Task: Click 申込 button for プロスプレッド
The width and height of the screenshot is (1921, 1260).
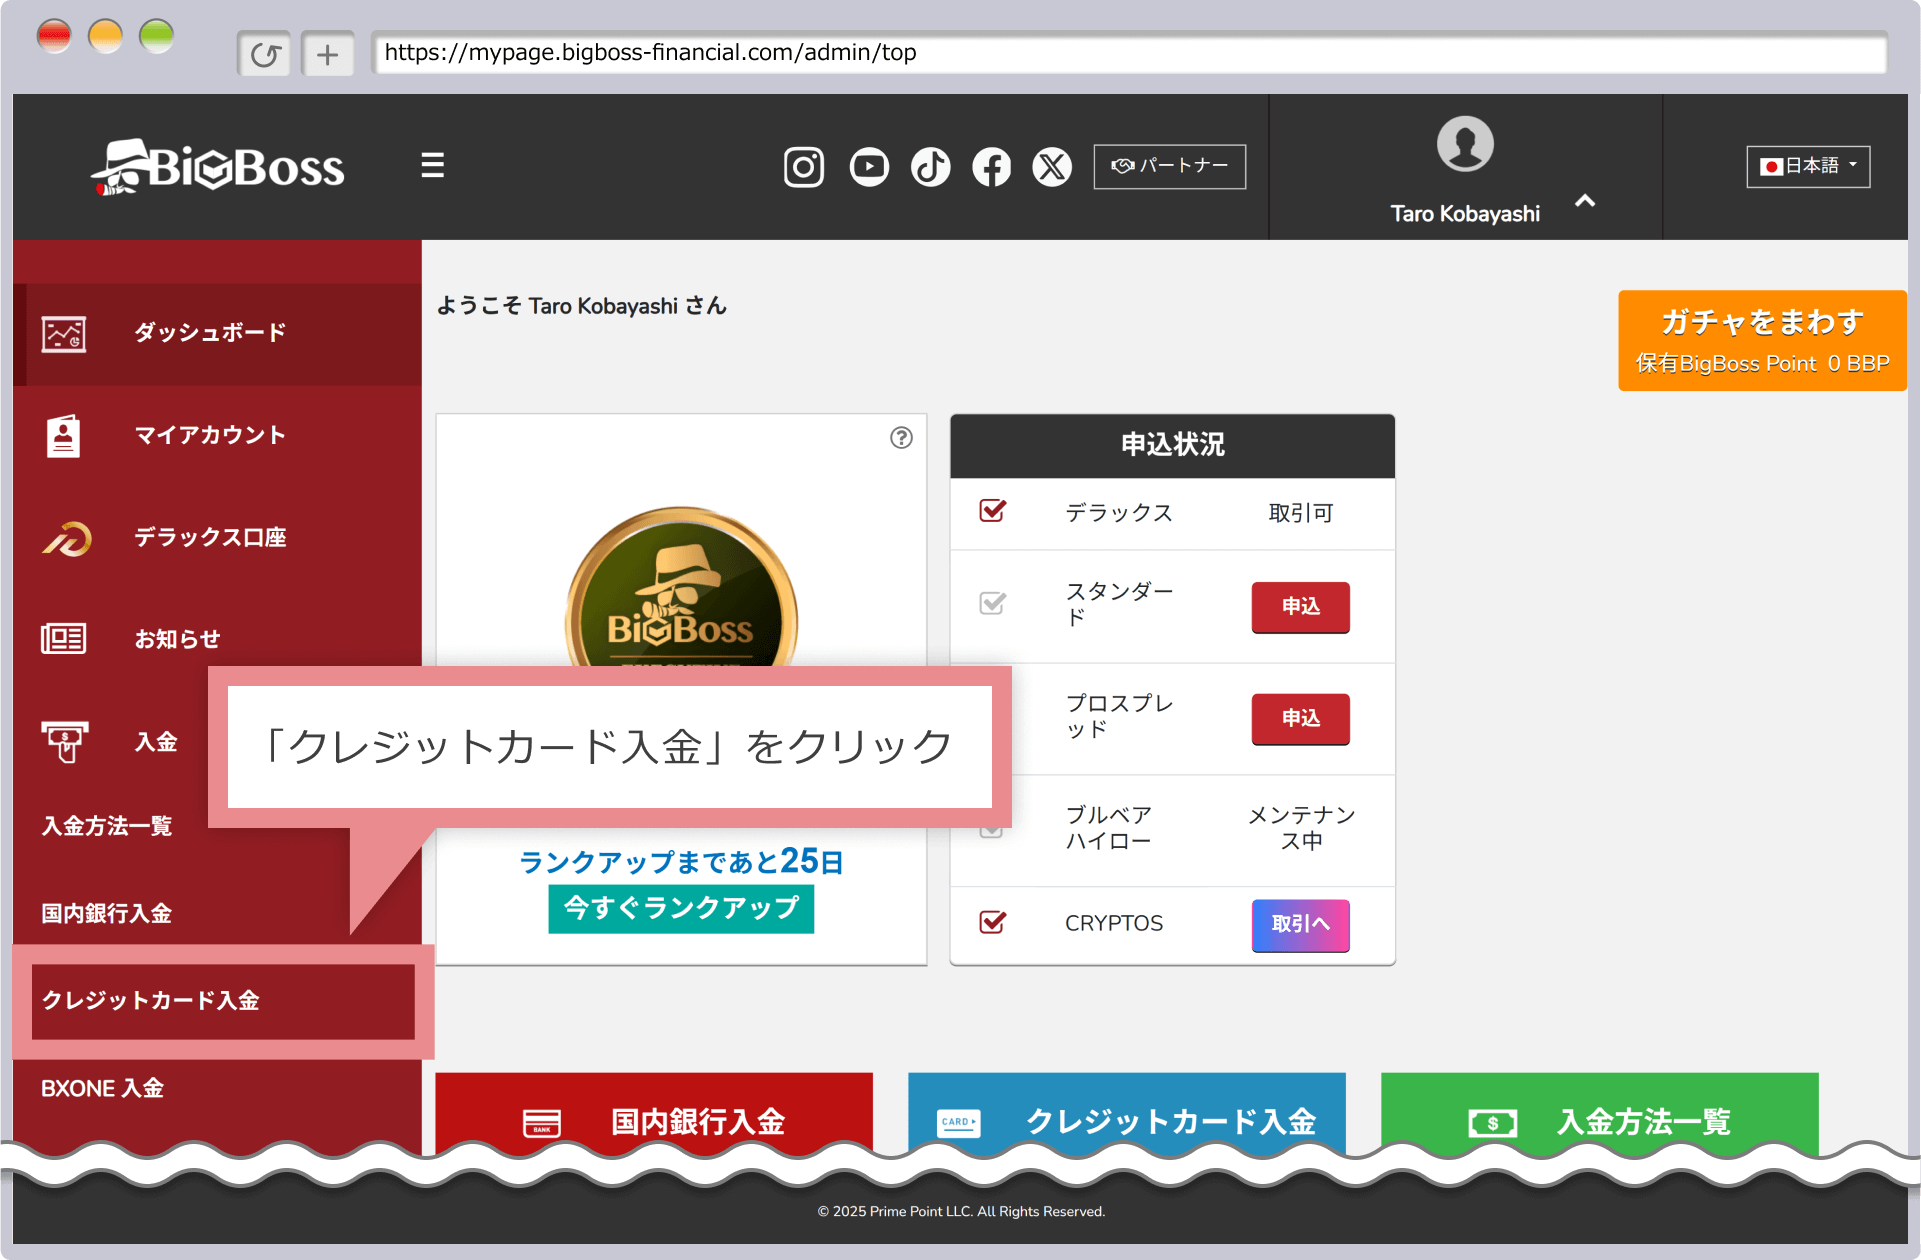Action: coord(1300,718)
